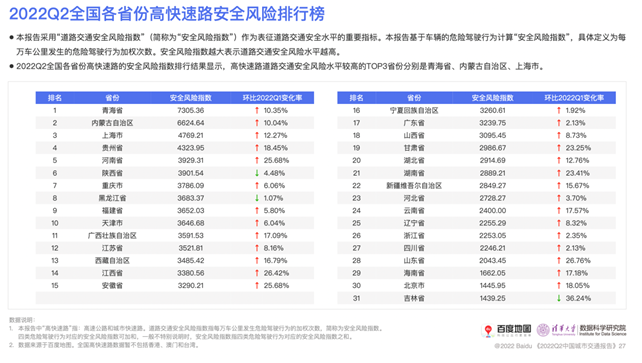The width and height of the screenshot is (642, 363).
Task: Click the green down arrow in 陕西省 row
Action: pos(257,173)
